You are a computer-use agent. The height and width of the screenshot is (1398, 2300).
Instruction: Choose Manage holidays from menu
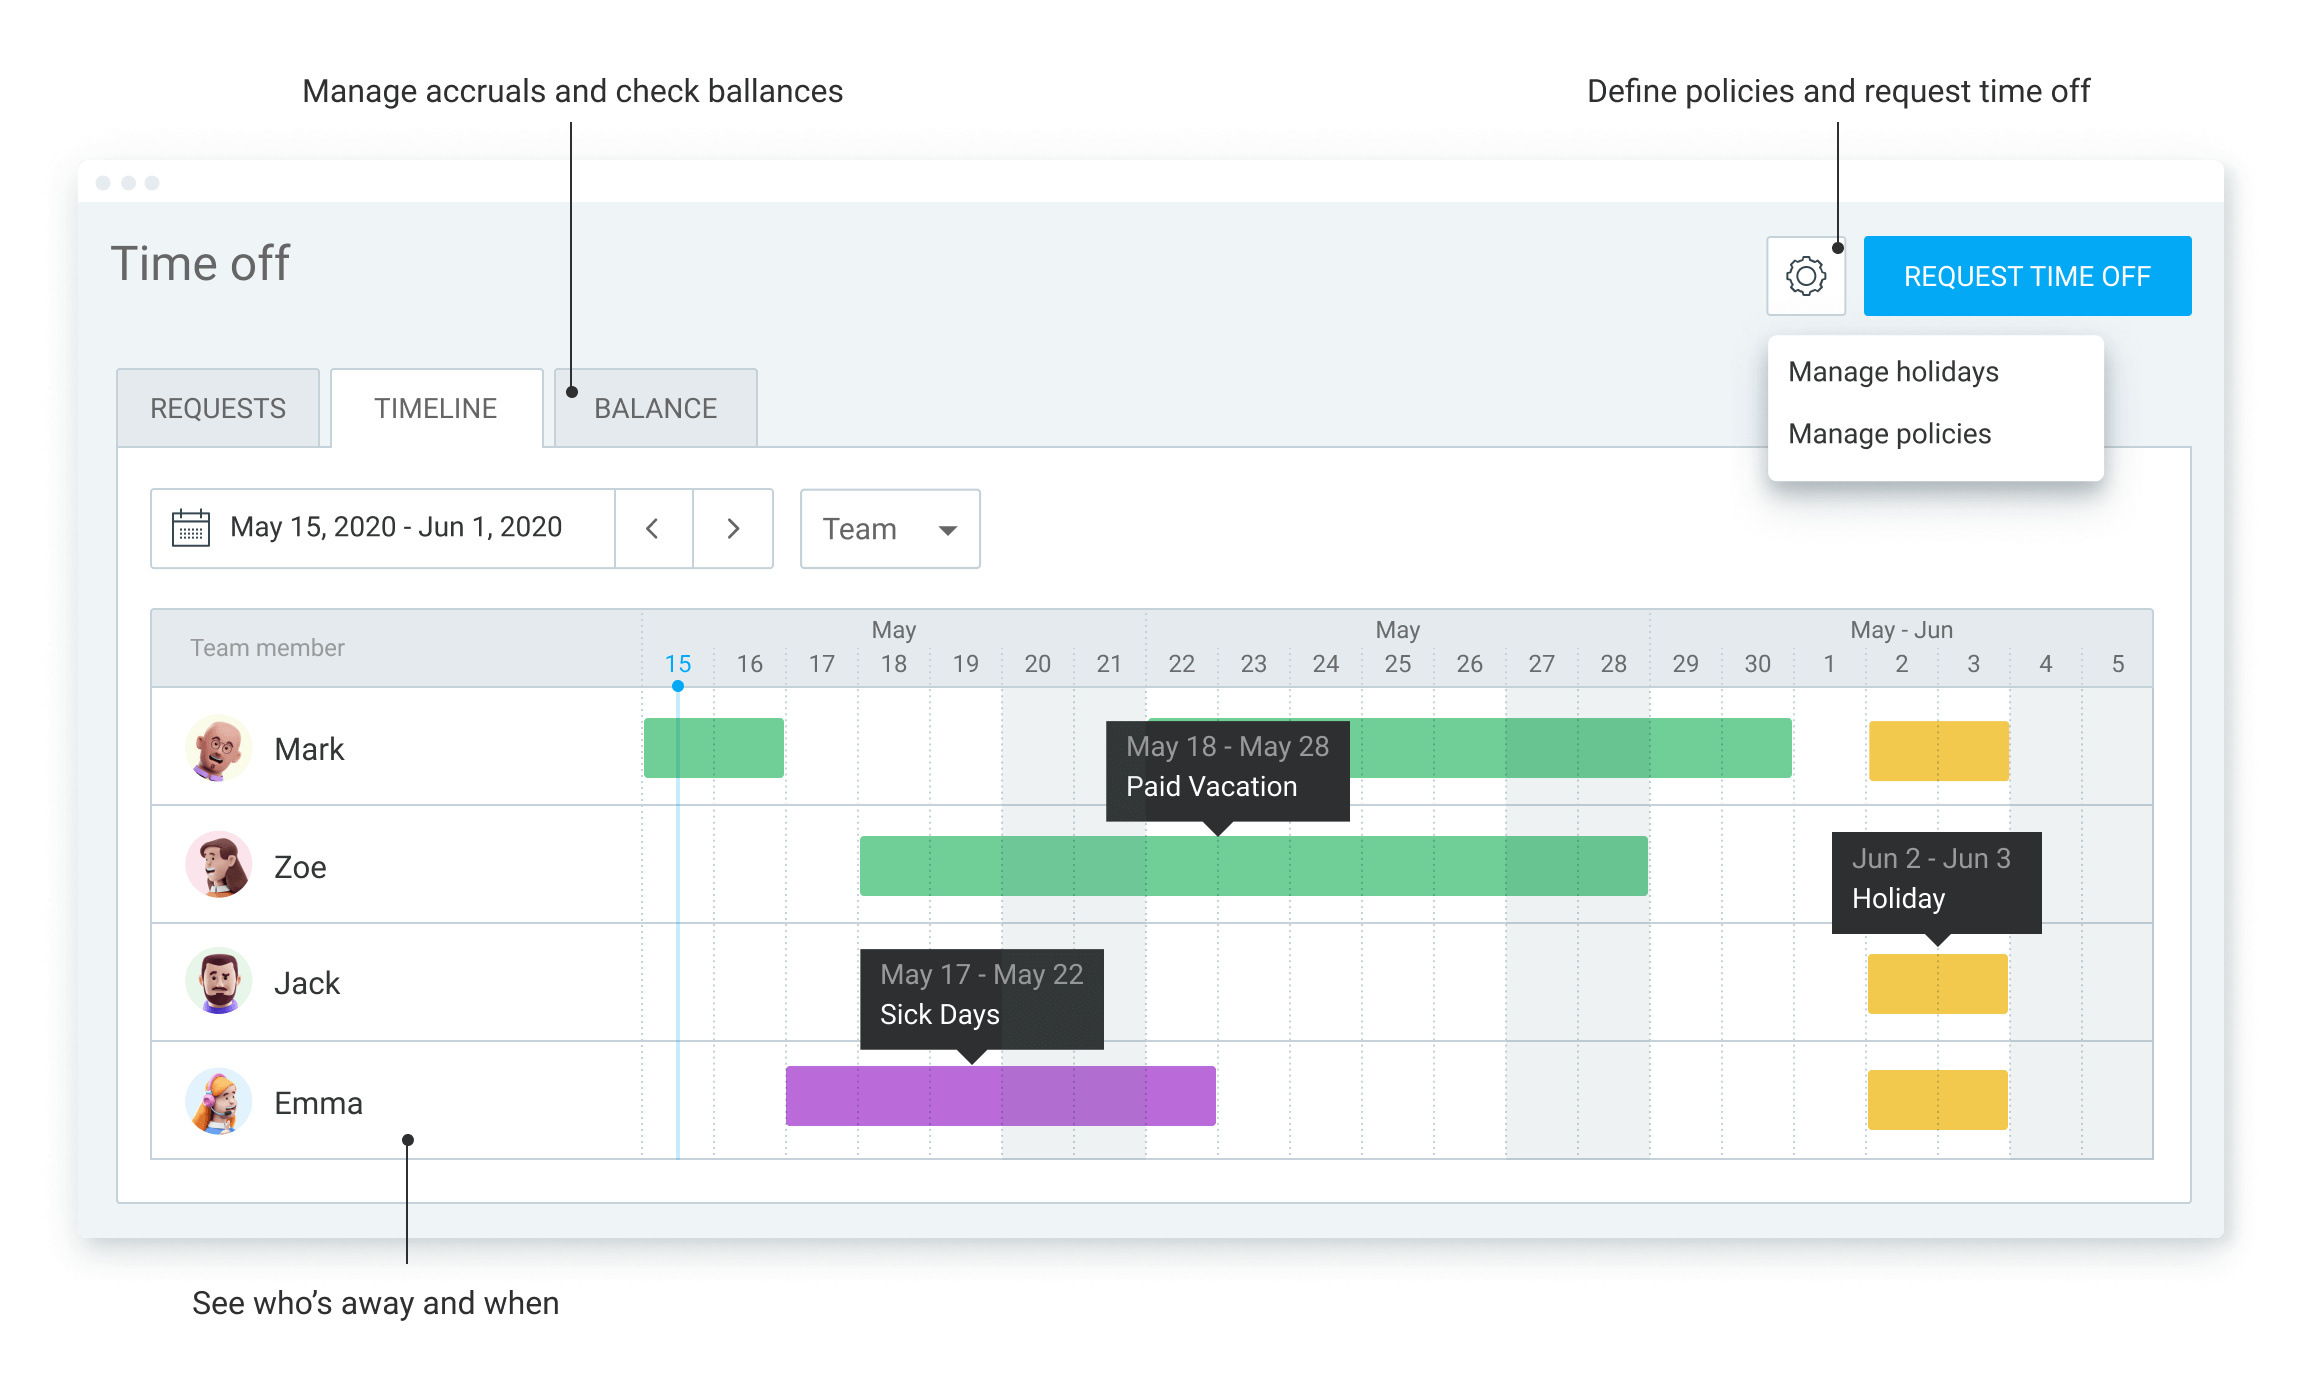click(1892, 372)
